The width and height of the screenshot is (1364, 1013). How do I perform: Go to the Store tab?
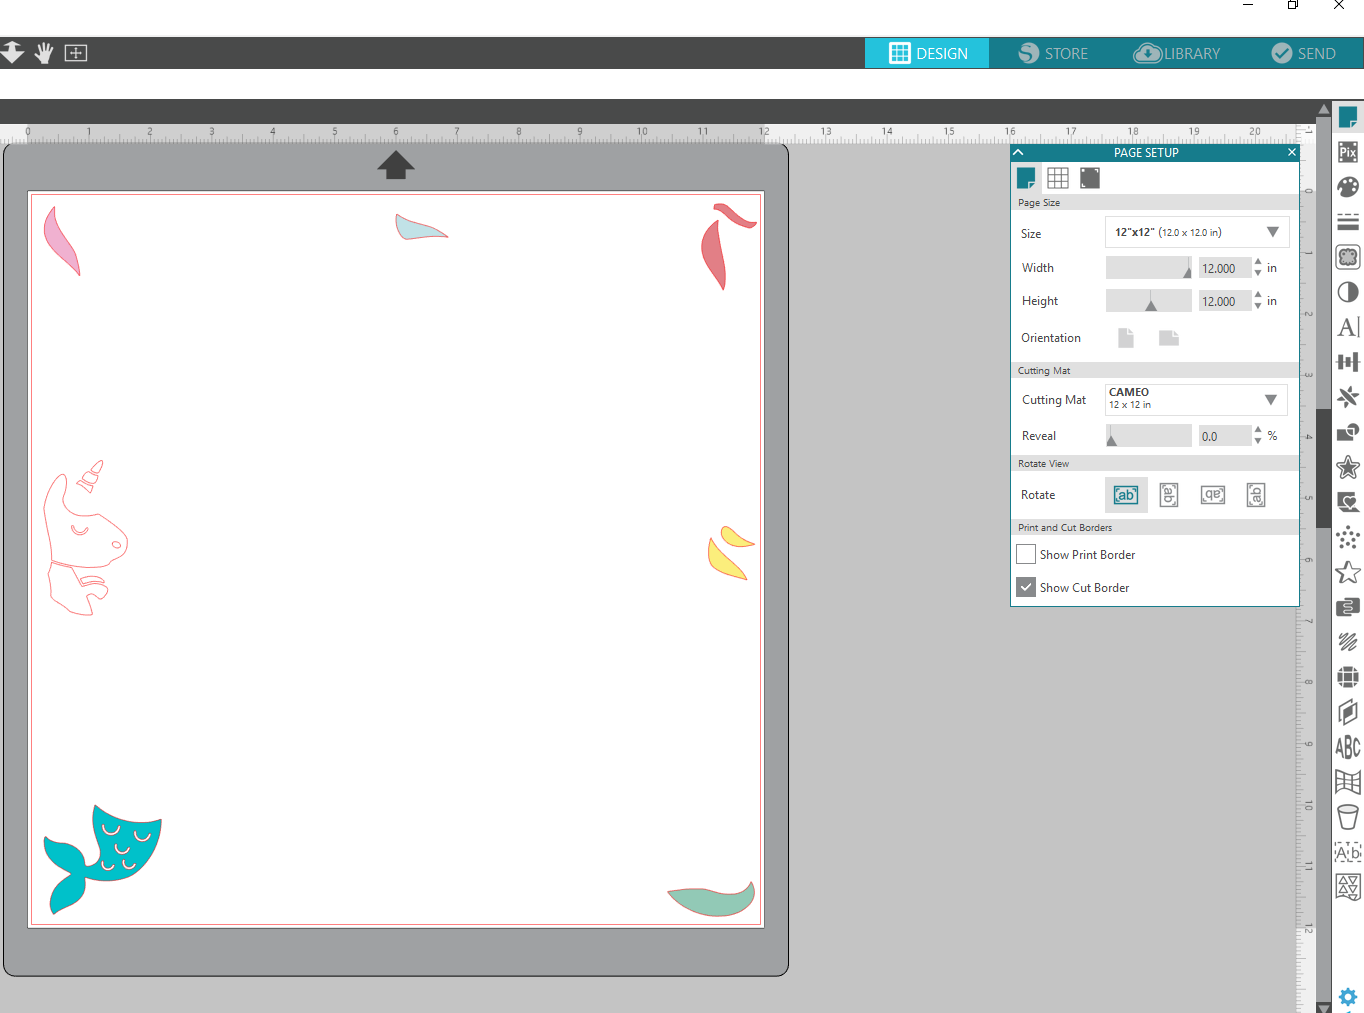click(x=1053, y=53)
